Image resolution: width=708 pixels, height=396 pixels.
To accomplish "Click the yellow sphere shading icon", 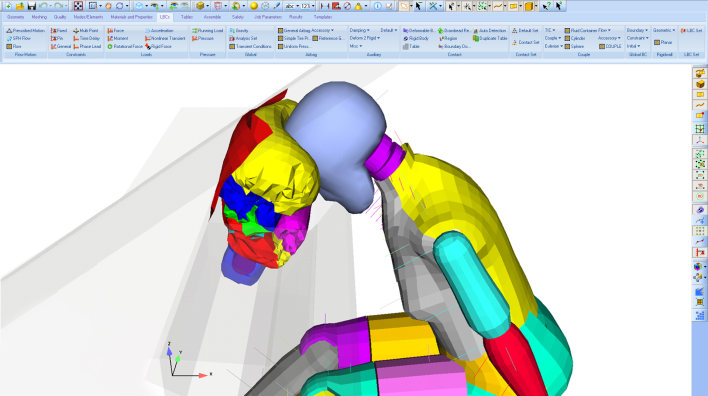I will (254, 6).
